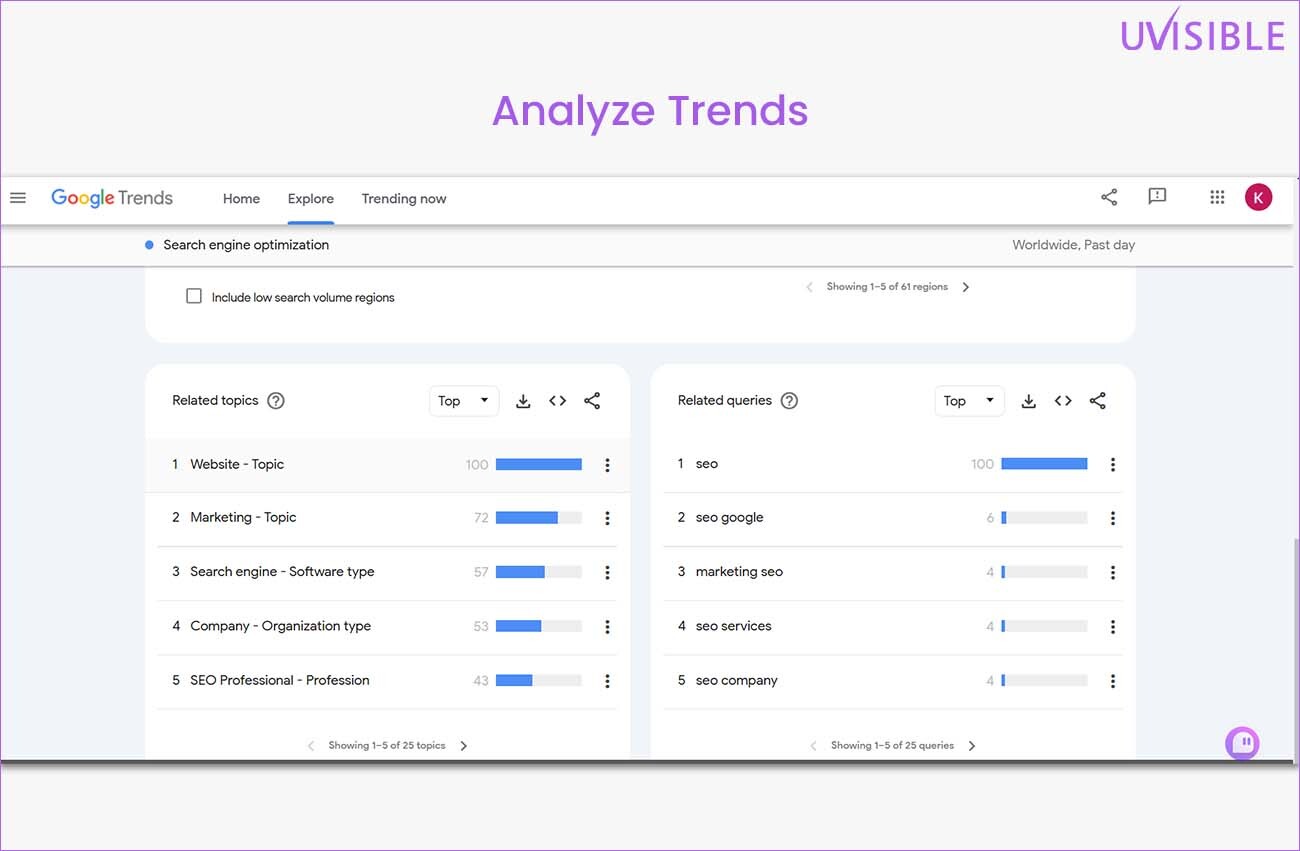Open more options for Search engine row
Viewport: 1300px width, 851px height.
pos(607,572)
